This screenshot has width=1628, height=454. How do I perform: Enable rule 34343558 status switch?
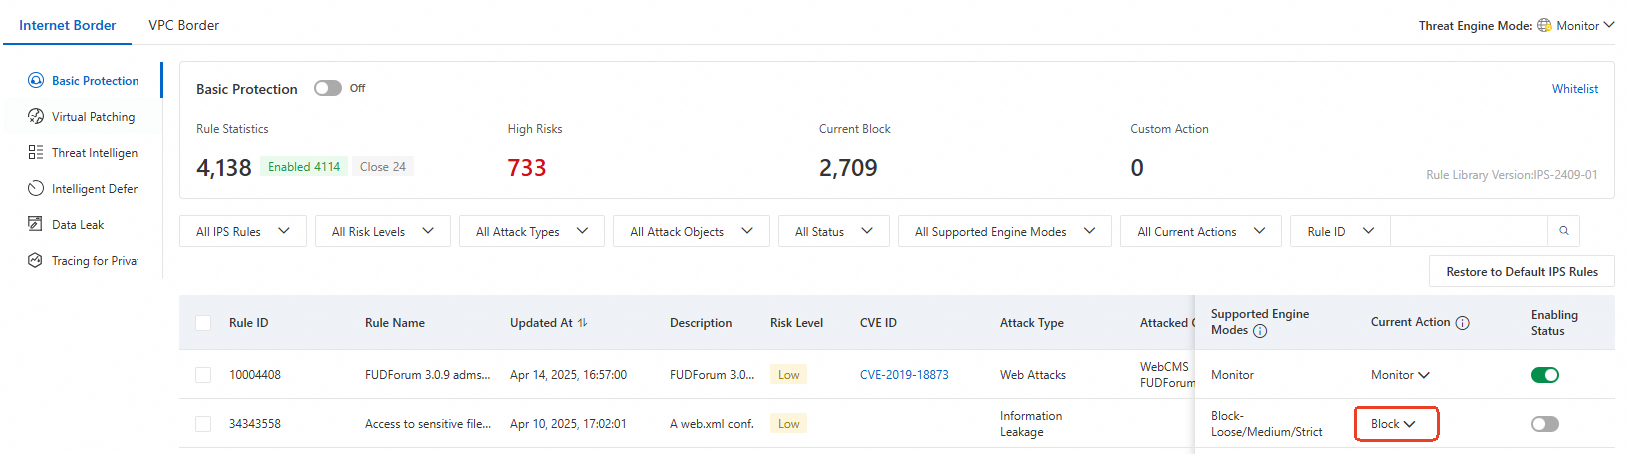1545,424
